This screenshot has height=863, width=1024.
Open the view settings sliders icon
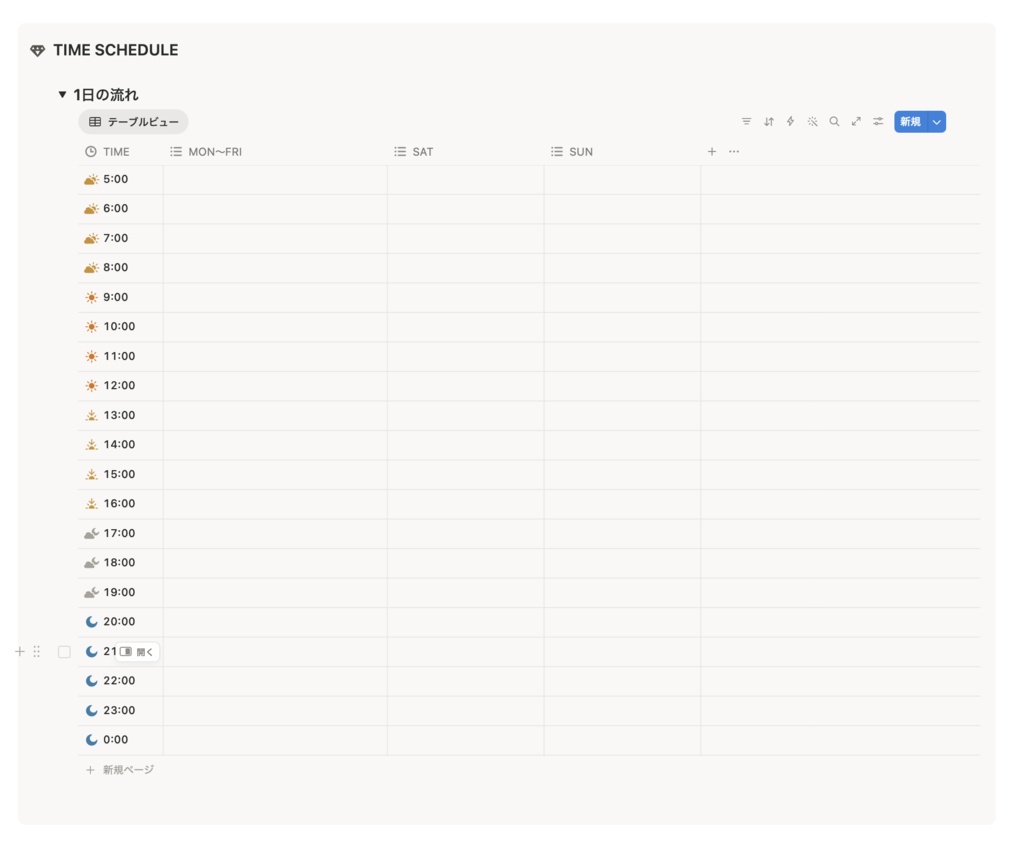(878, 122)
